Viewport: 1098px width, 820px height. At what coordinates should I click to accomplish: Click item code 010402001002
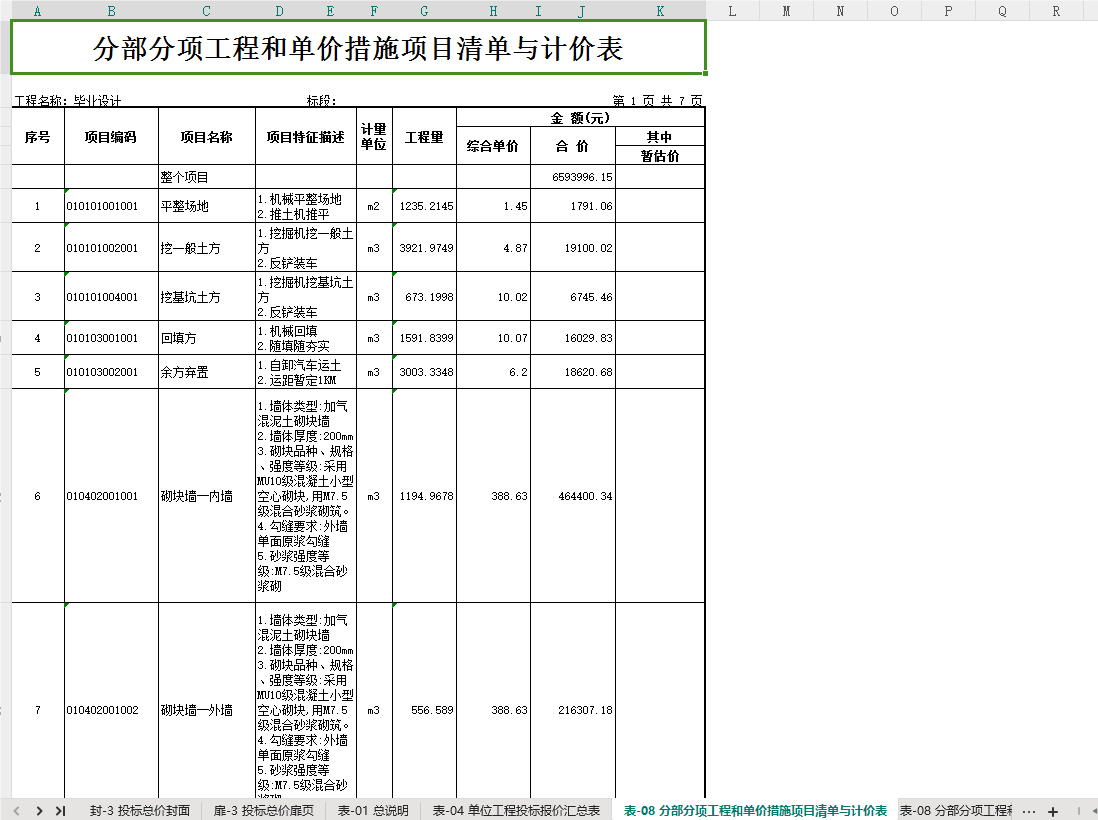tap(111, 710)
